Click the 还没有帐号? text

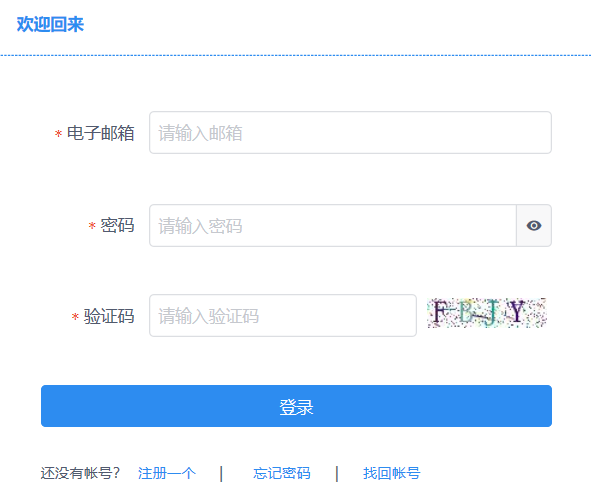(80, 473)
